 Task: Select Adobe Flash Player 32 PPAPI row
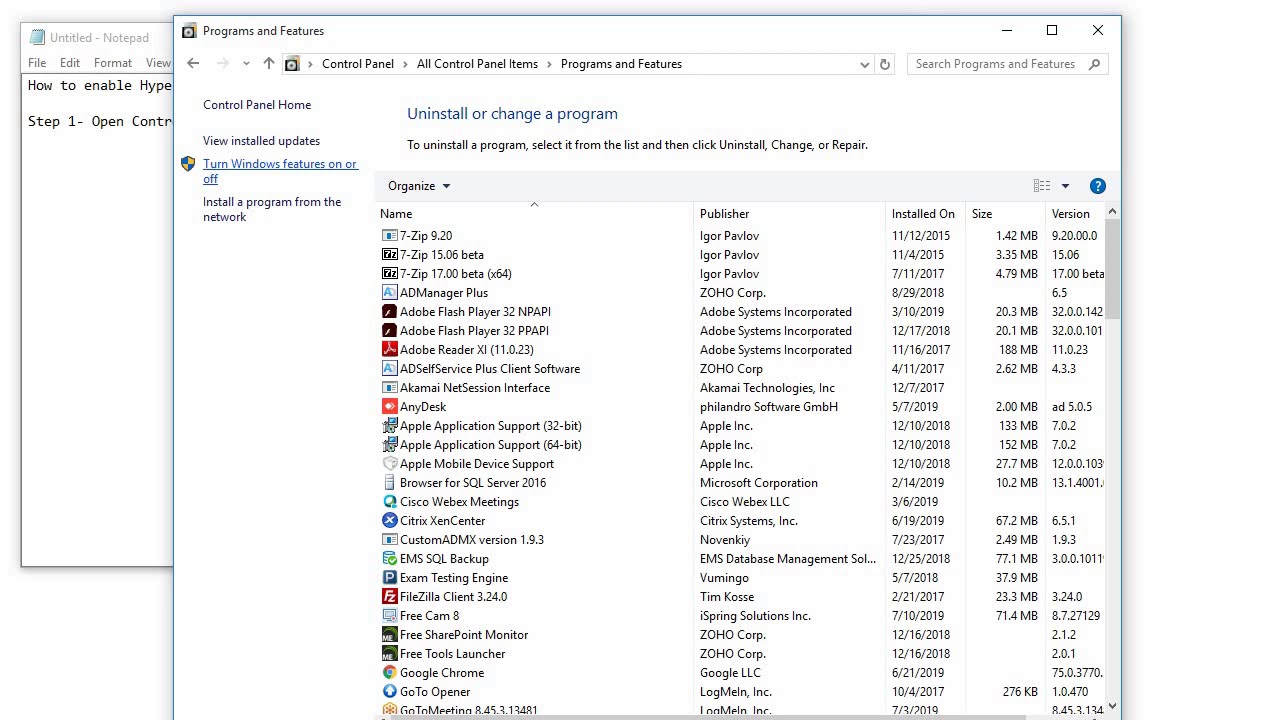pyautogui.click(x=742, y=331)
